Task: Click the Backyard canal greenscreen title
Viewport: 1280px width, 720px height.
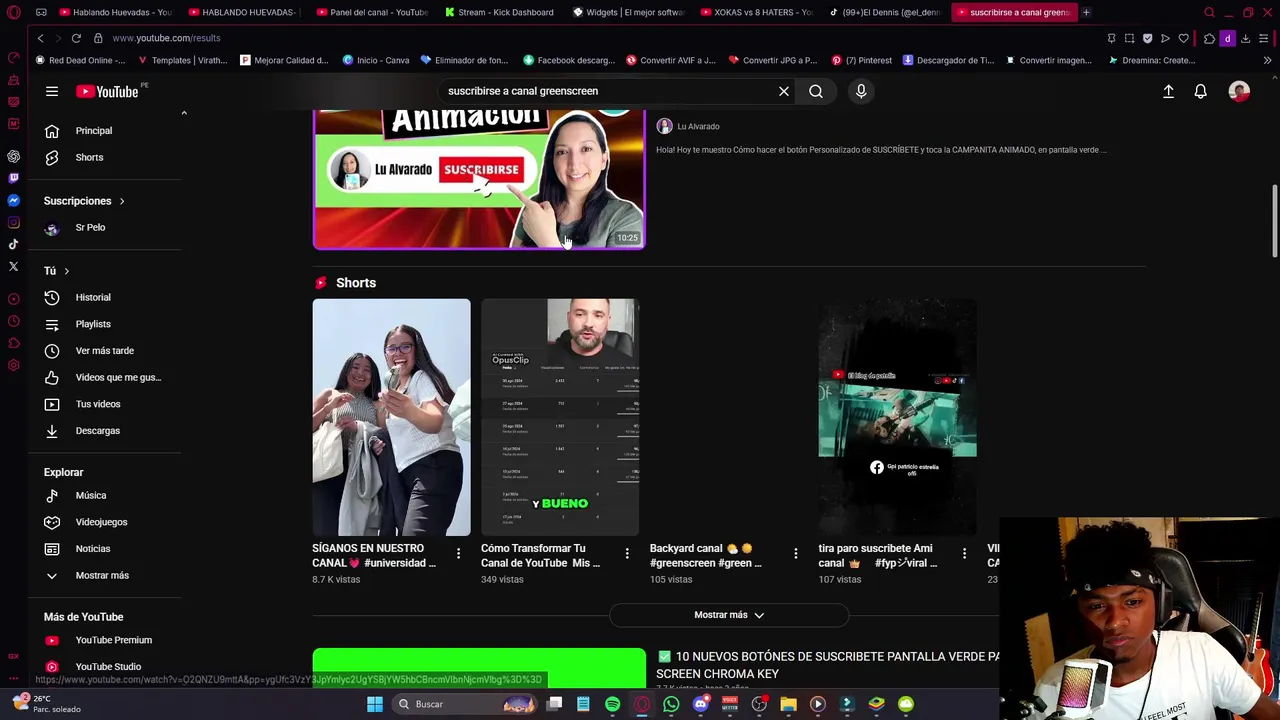Action: pos(705,556)
